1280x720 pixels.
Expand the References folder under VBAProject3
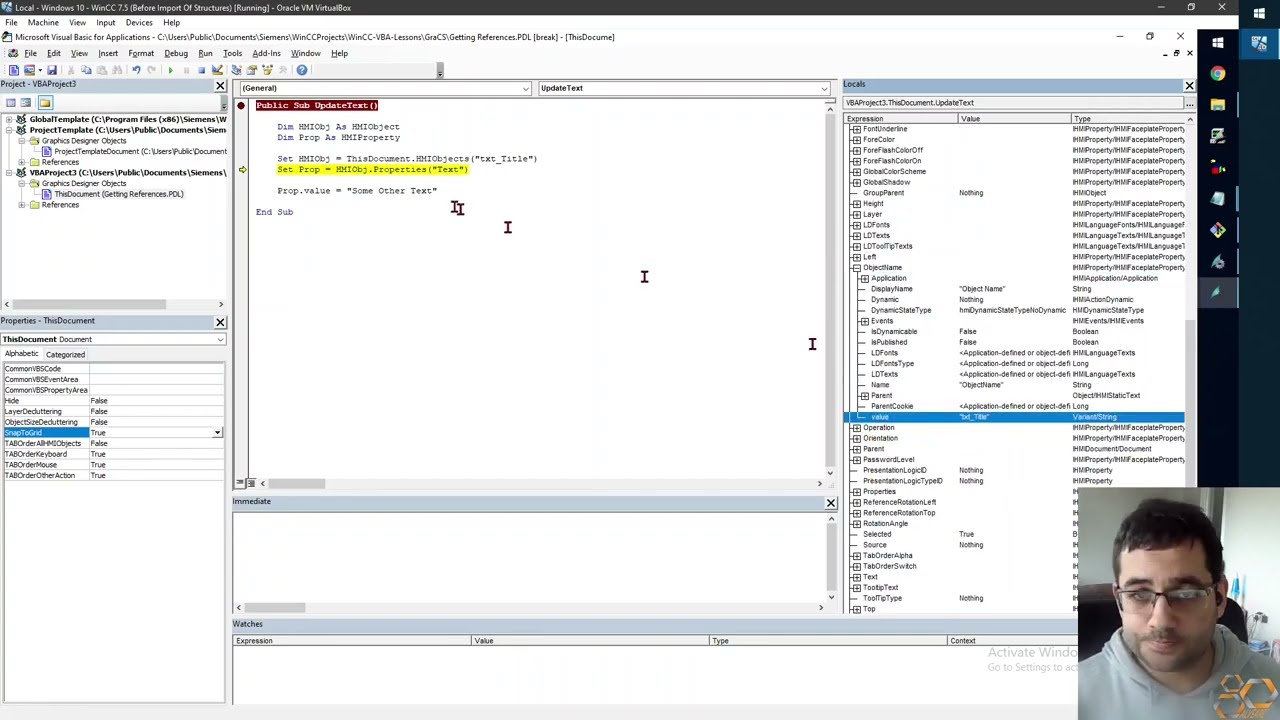22,205
